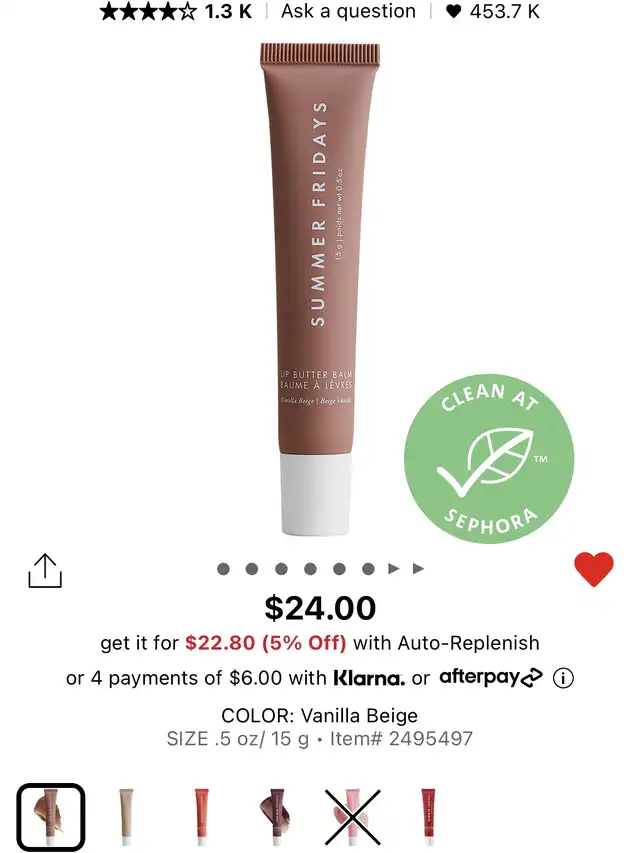The height and width of the screenshot is (853, 640).
Task: Toggle the red heart favorite button
Action: click(594, 569)
